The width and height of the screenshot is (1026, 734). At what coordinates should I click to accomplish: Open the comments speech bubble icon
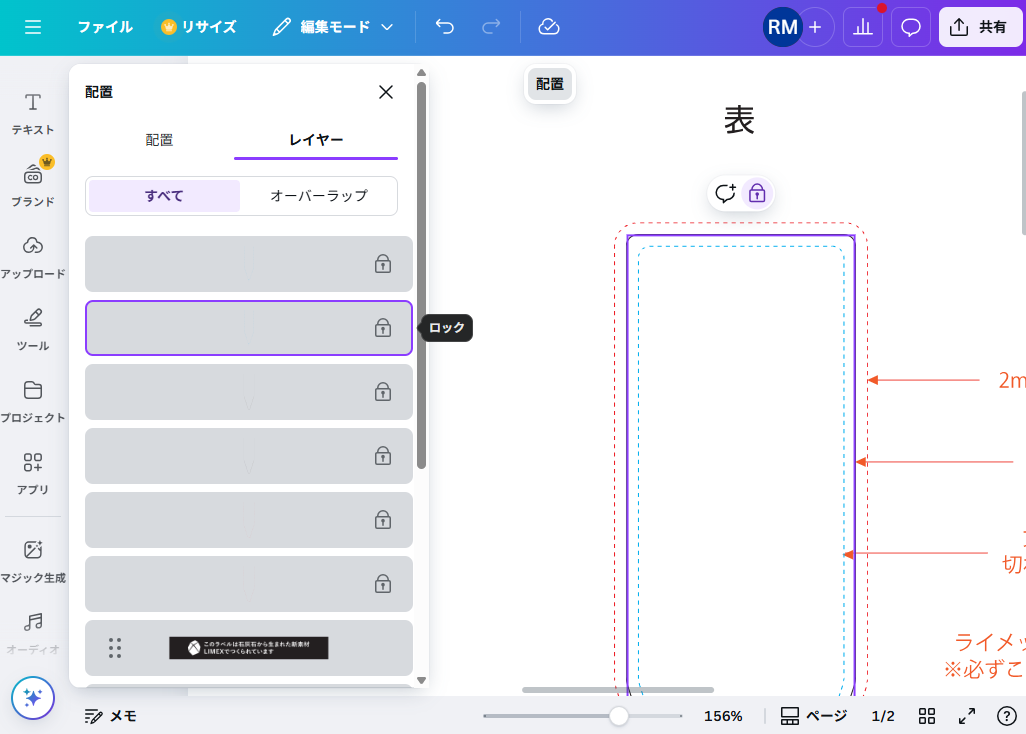pyautogui.click(x=911, y=27)
